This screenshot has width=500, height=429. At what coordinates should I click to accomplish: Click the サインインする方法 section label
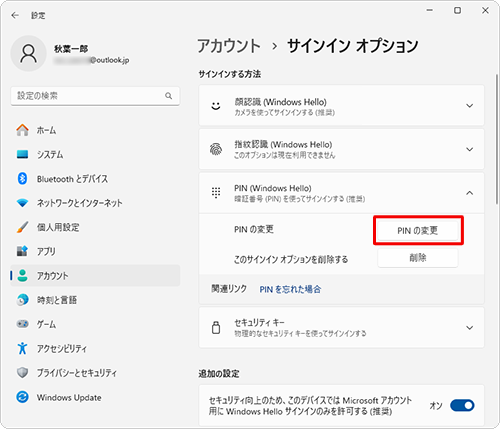click(230, 74)
